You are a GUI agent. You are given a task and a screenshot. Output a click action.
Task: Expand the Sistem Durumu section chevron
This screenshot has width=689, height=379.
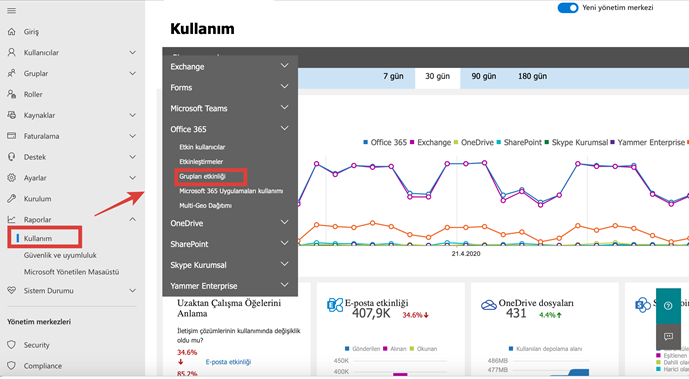(132, 290)
